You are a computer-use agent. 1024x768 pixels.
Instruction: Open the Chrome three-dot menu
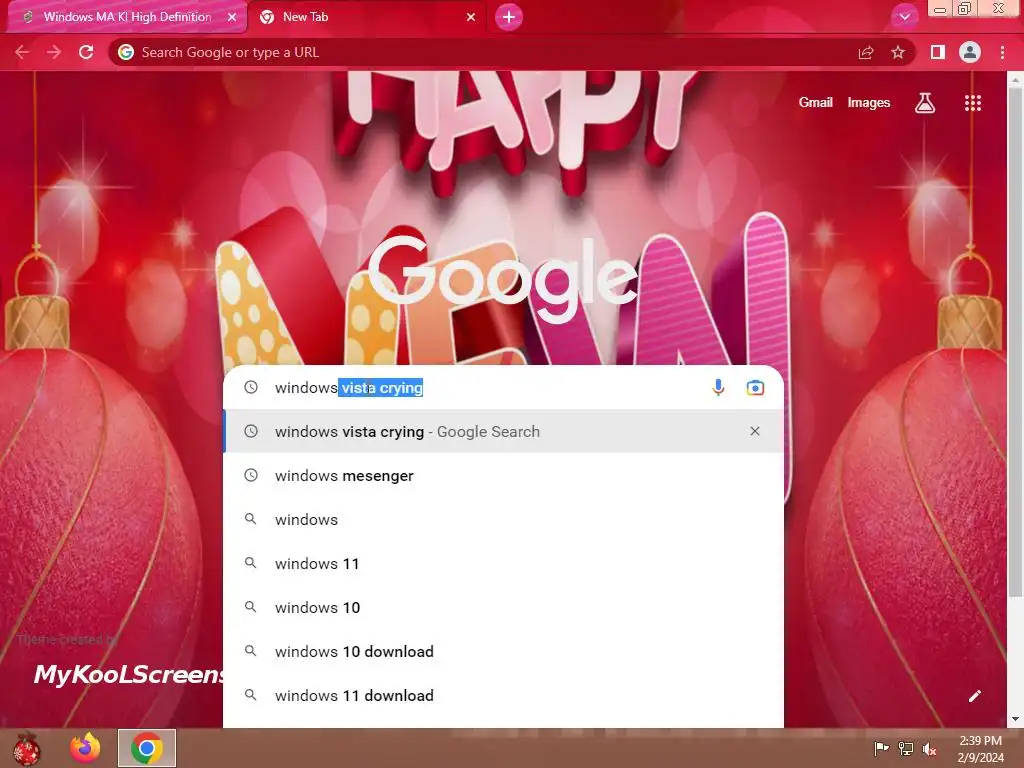click(x=1002, y=52)
